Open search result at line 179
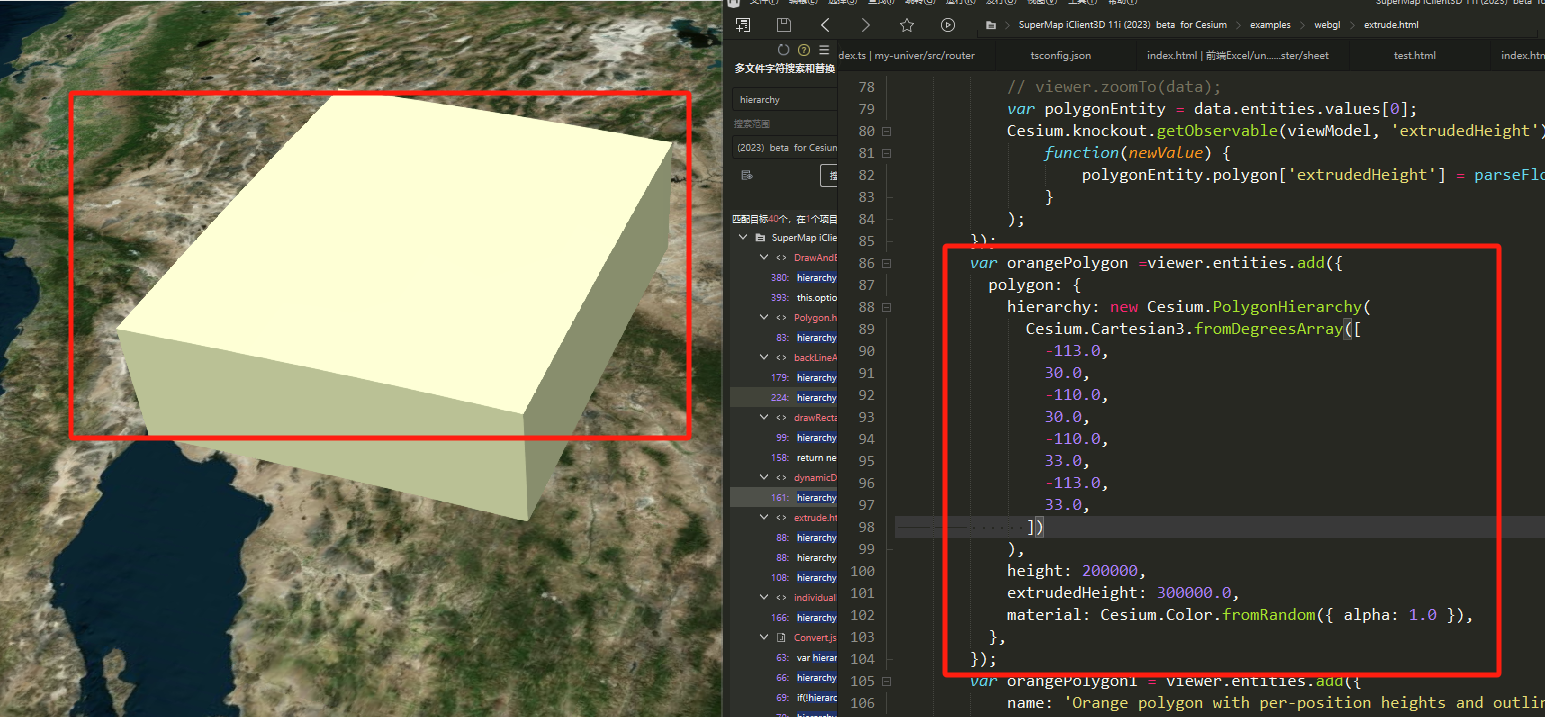This screenshot has height=717, width=1545. point(804,378)
